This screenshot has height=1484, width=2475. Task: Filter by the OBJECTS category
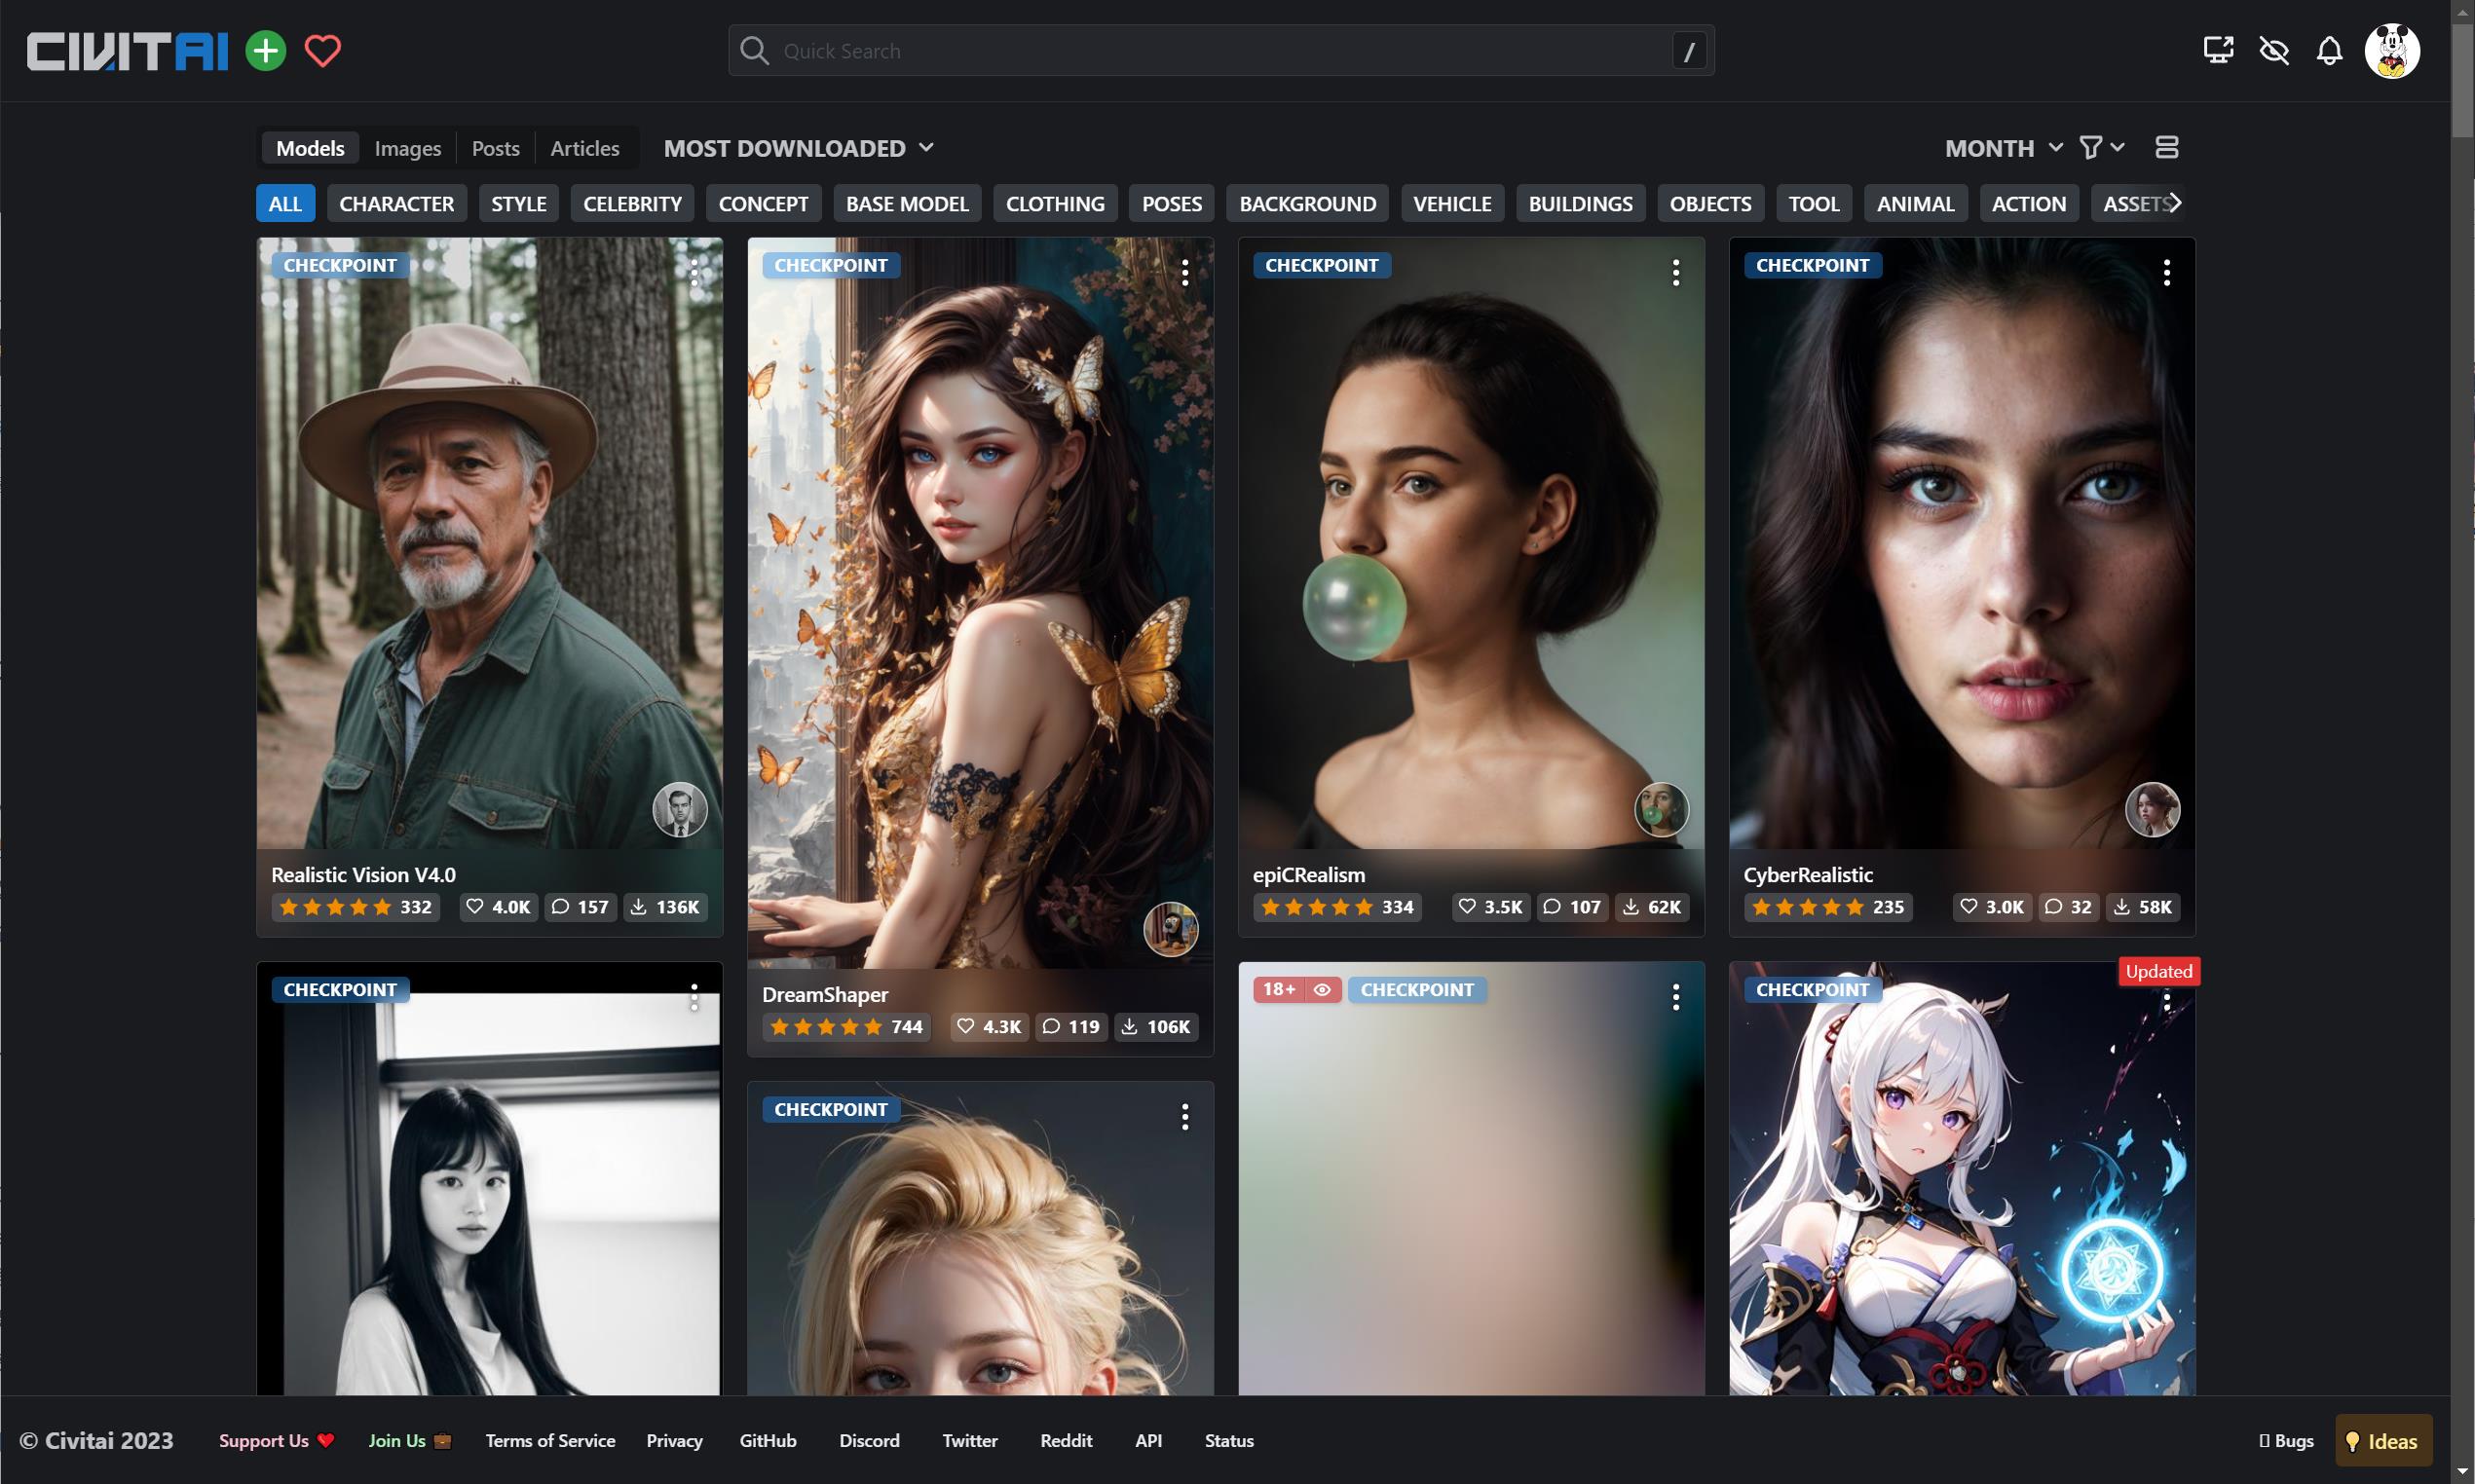[x=1711, y=203]
